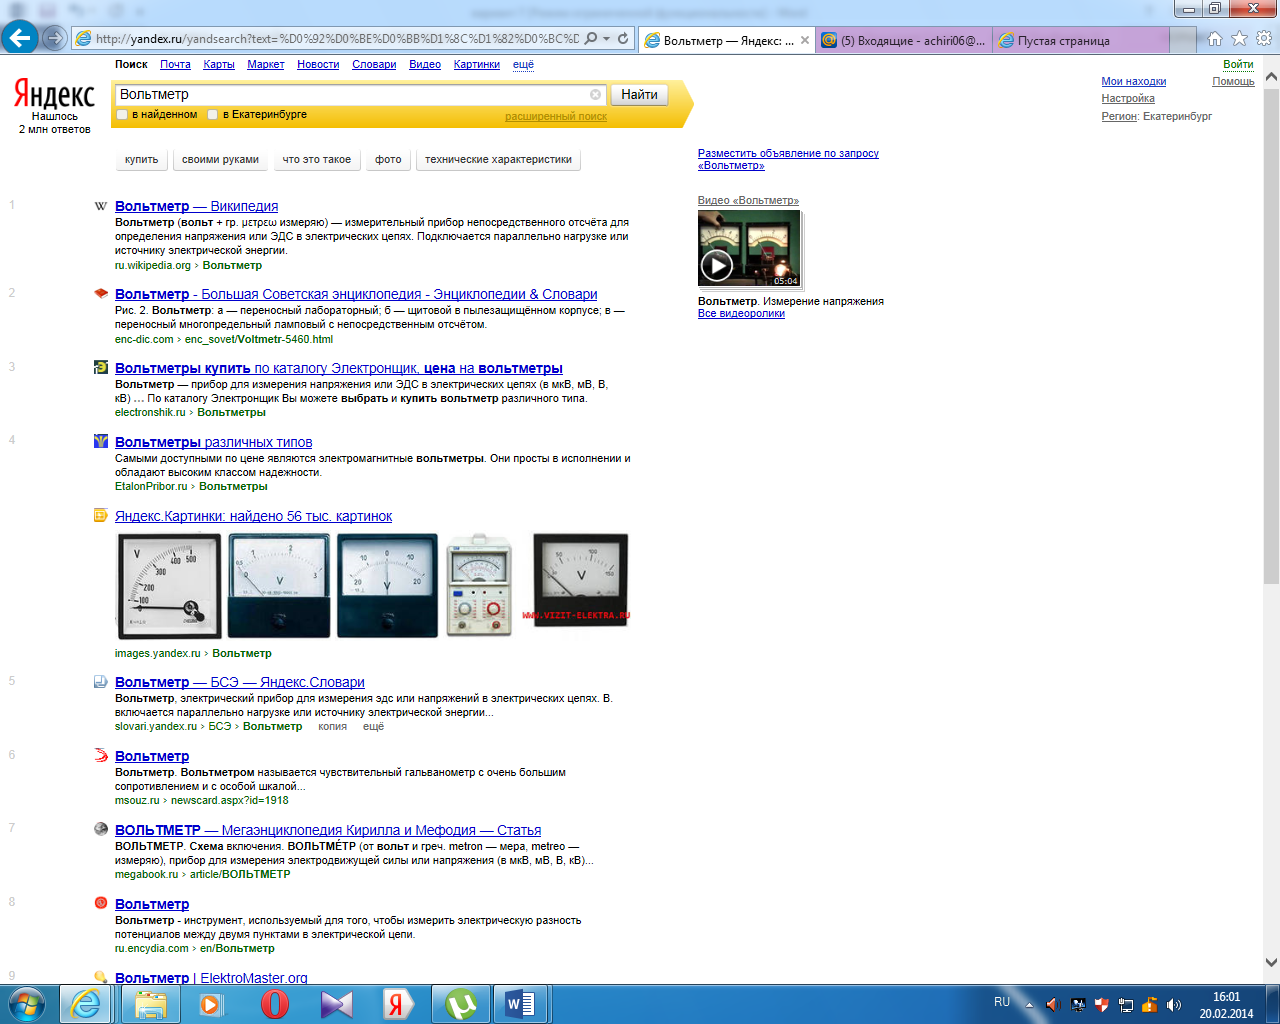Click the Windows Start button

point(27,1004)
